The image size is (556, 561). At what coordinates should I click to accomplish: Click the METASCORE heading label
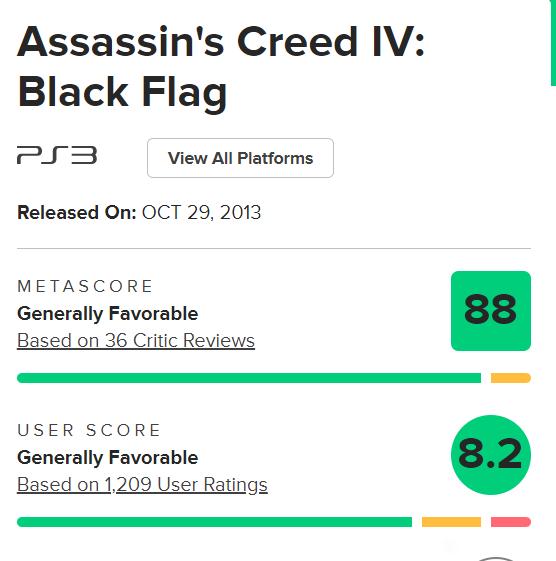point(85,286)
